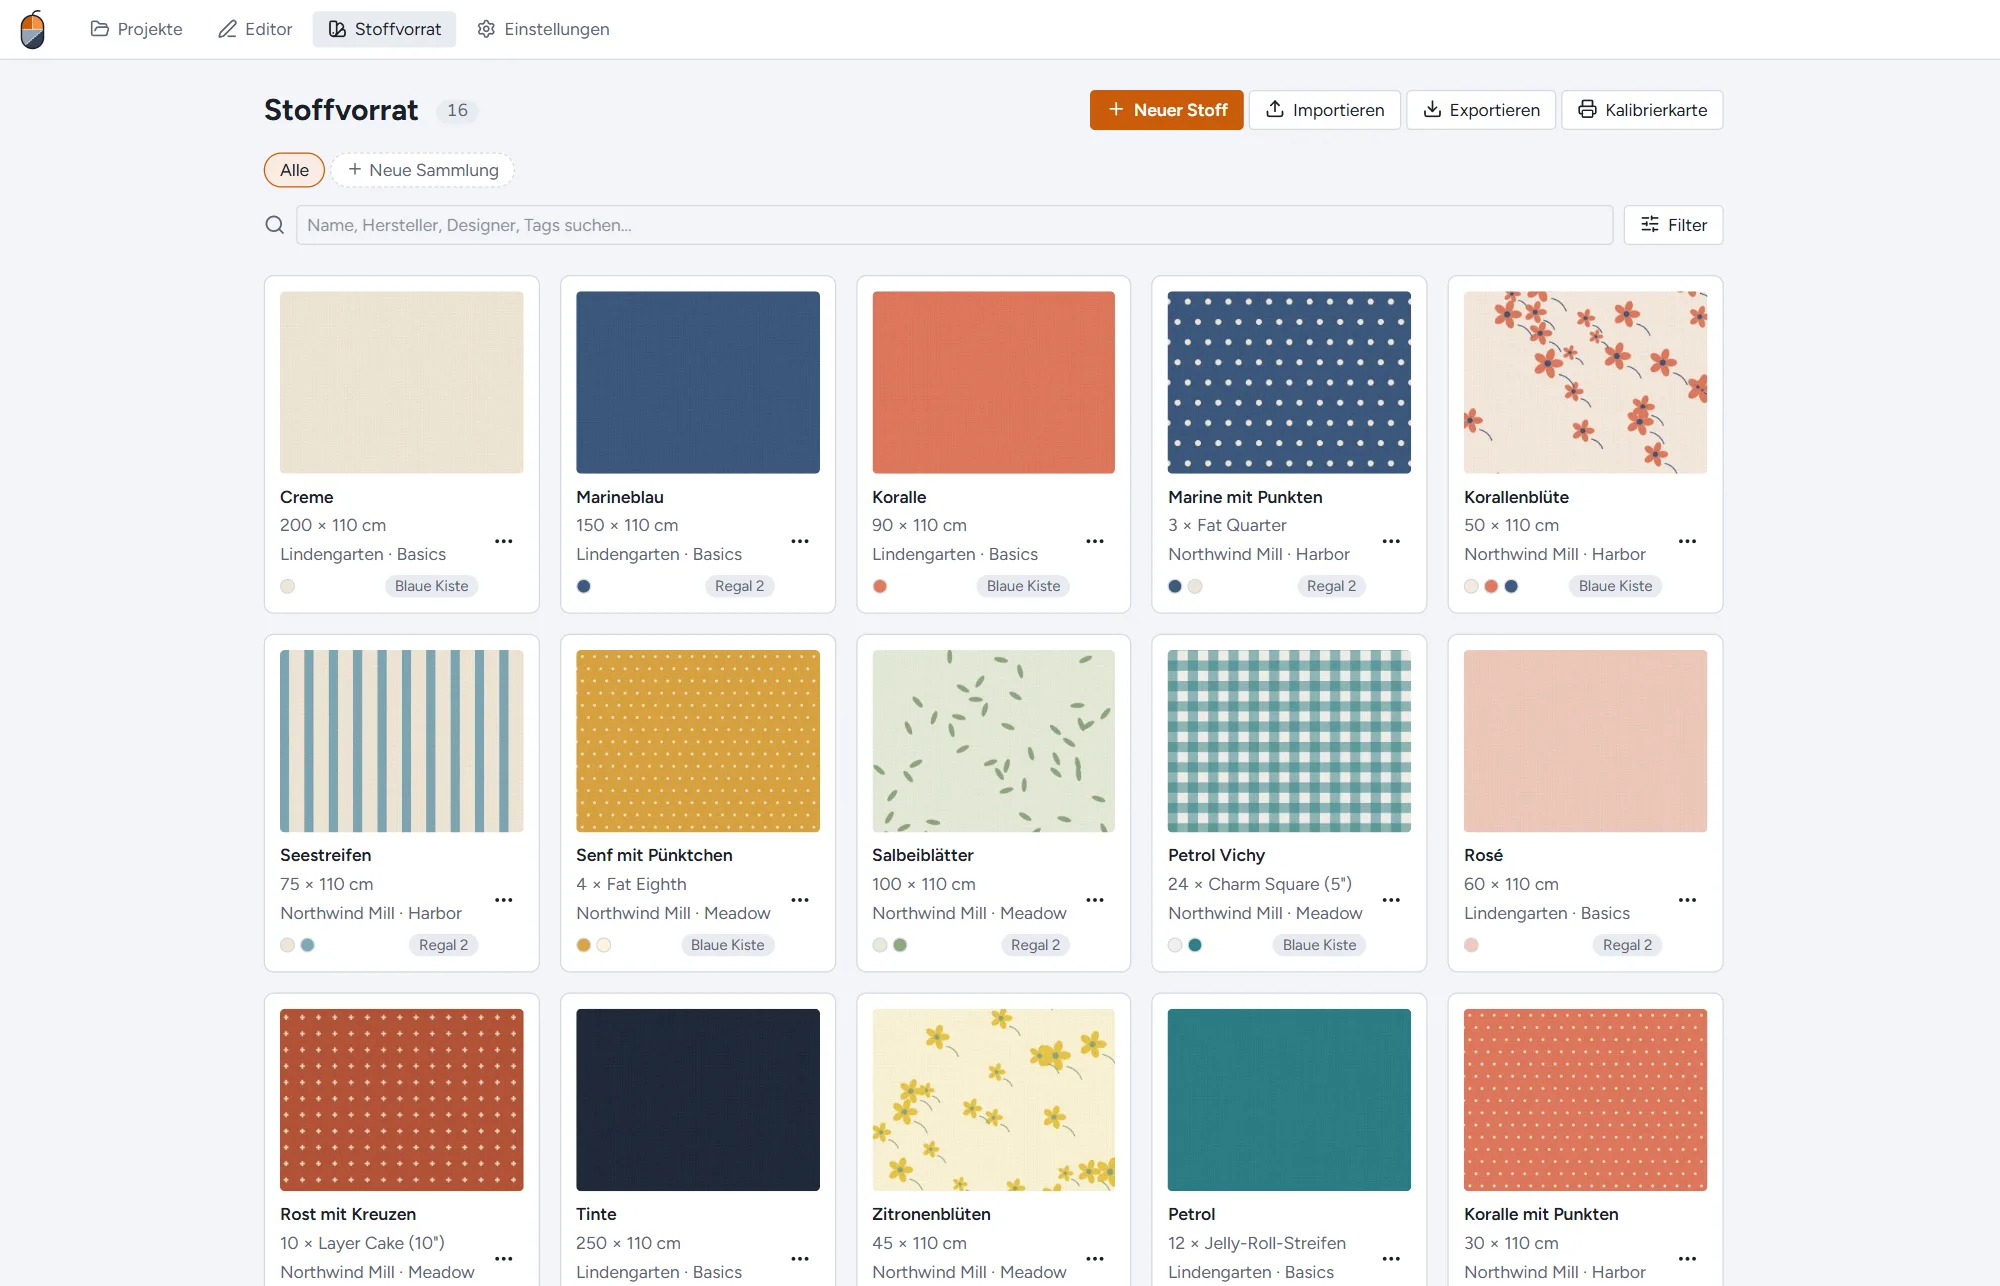This screenshot has width=2000, height=1286.
Task: Add a Neue Sammlung collection
Action: pyautogui.click(x=422, y=170)
